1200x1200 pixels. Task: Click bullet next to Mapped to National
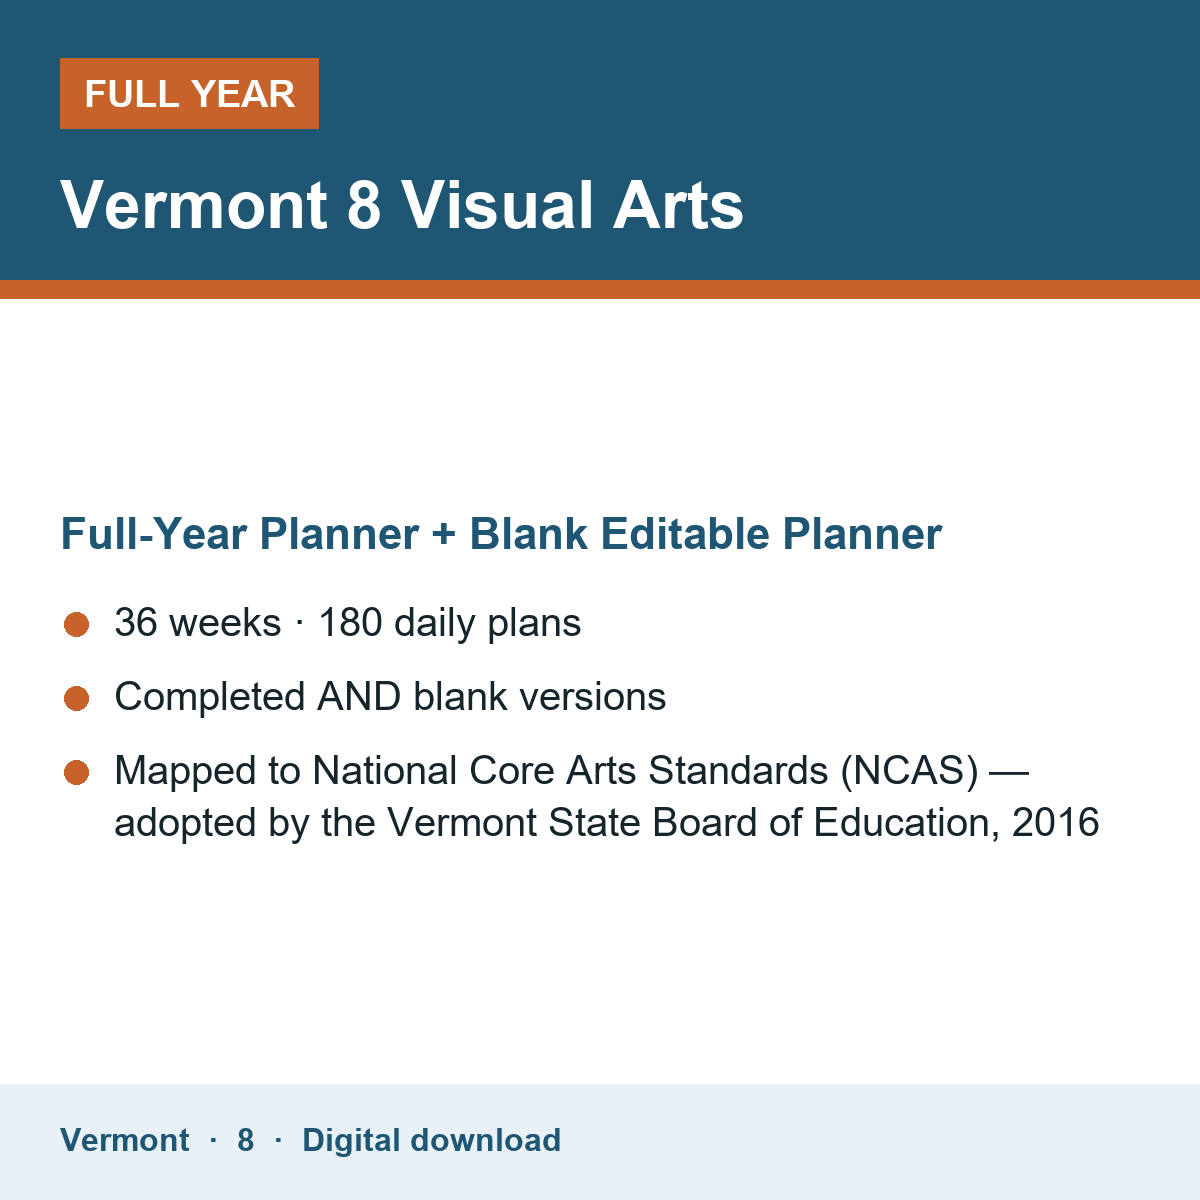click(x=77, y=773)
